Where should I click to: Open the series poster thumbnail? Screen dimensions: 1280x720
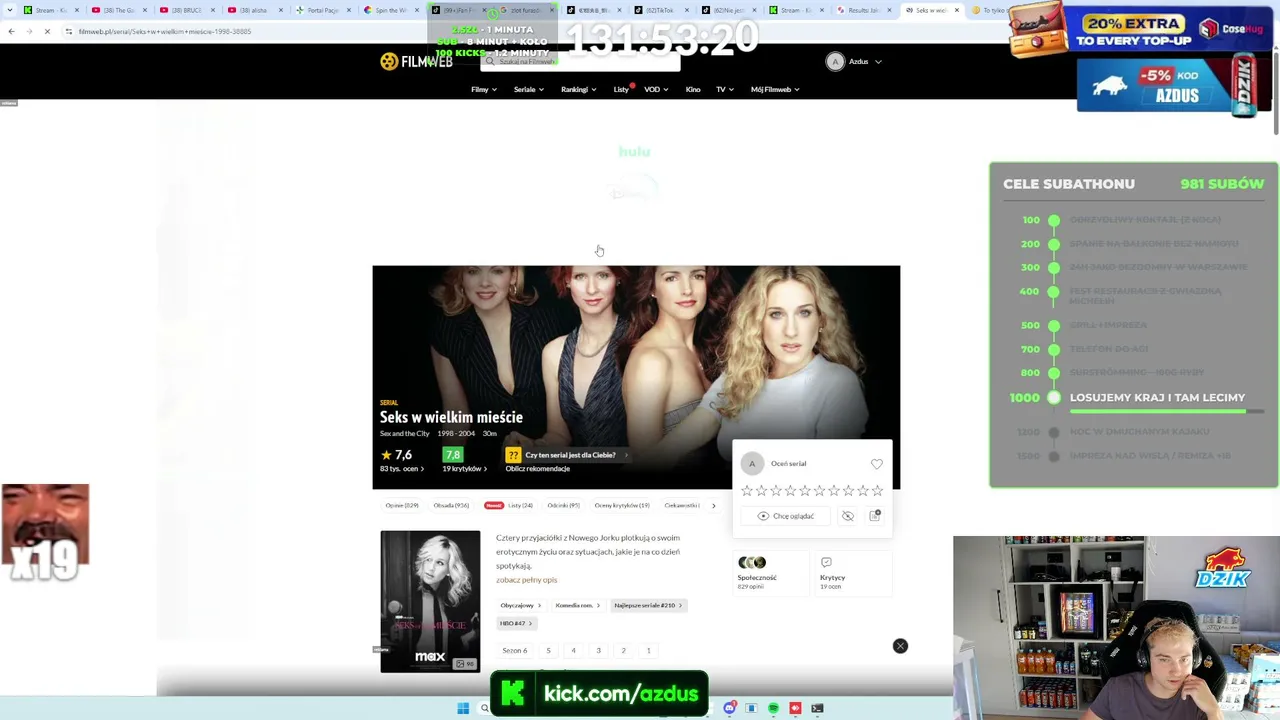click(x=430, y=601)
